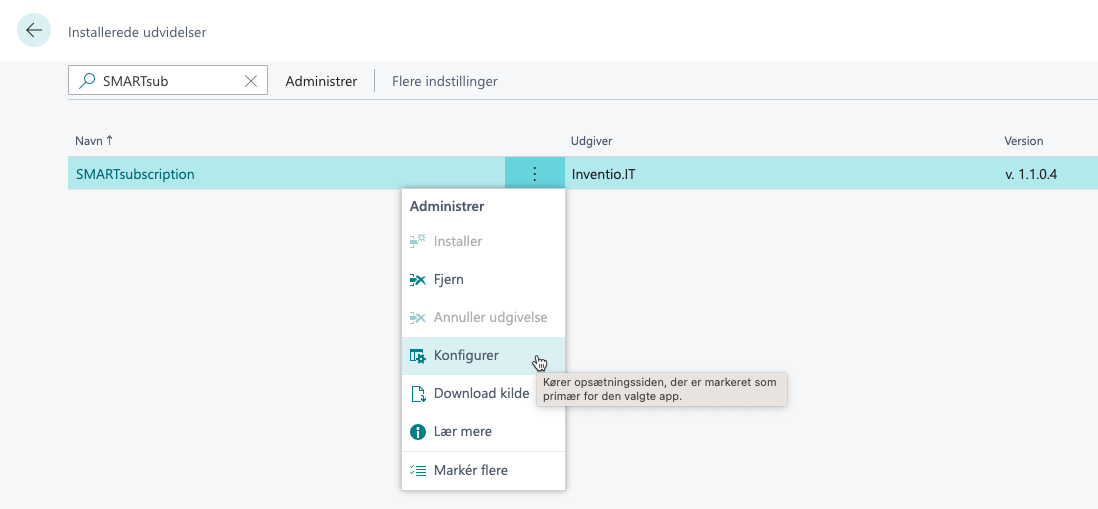
Task: Open Version column header options
Action: click(x=1023, y=141)
